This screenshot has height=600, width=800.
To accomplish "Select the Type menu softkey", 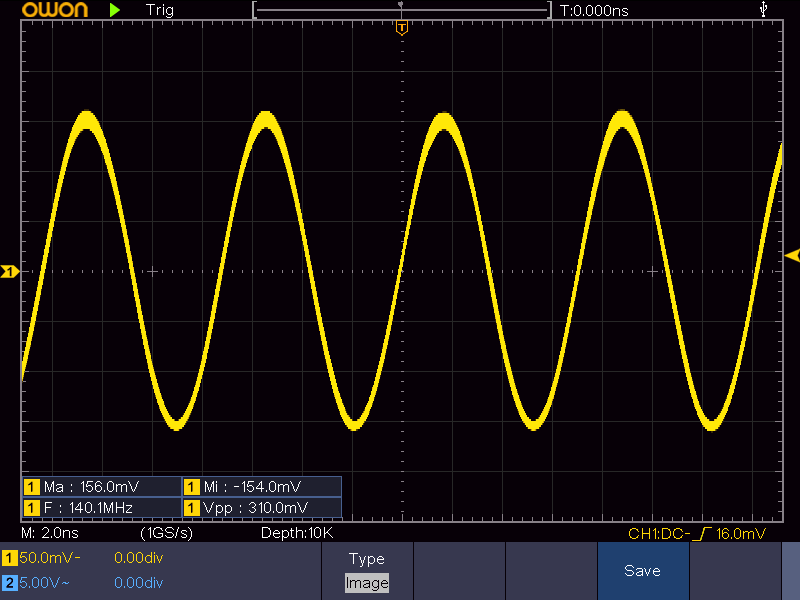I will [367, 570].
